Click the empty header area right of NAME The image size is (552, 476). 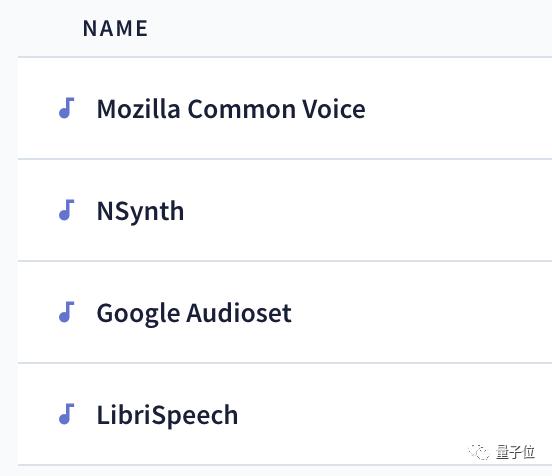click(350, 28)
